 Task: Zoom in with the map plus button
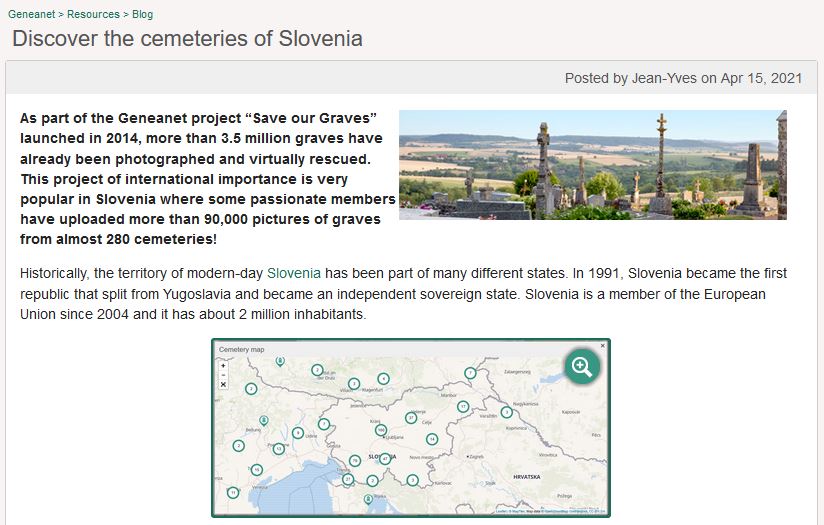pos(223,365)
